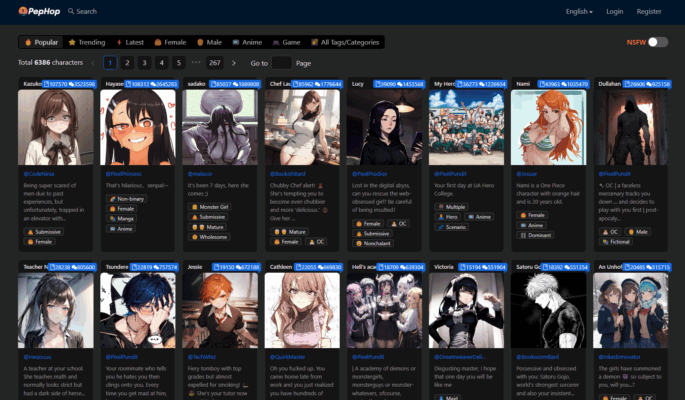Click the Register link
Screen dimensions: 685x400
(649, 12)
